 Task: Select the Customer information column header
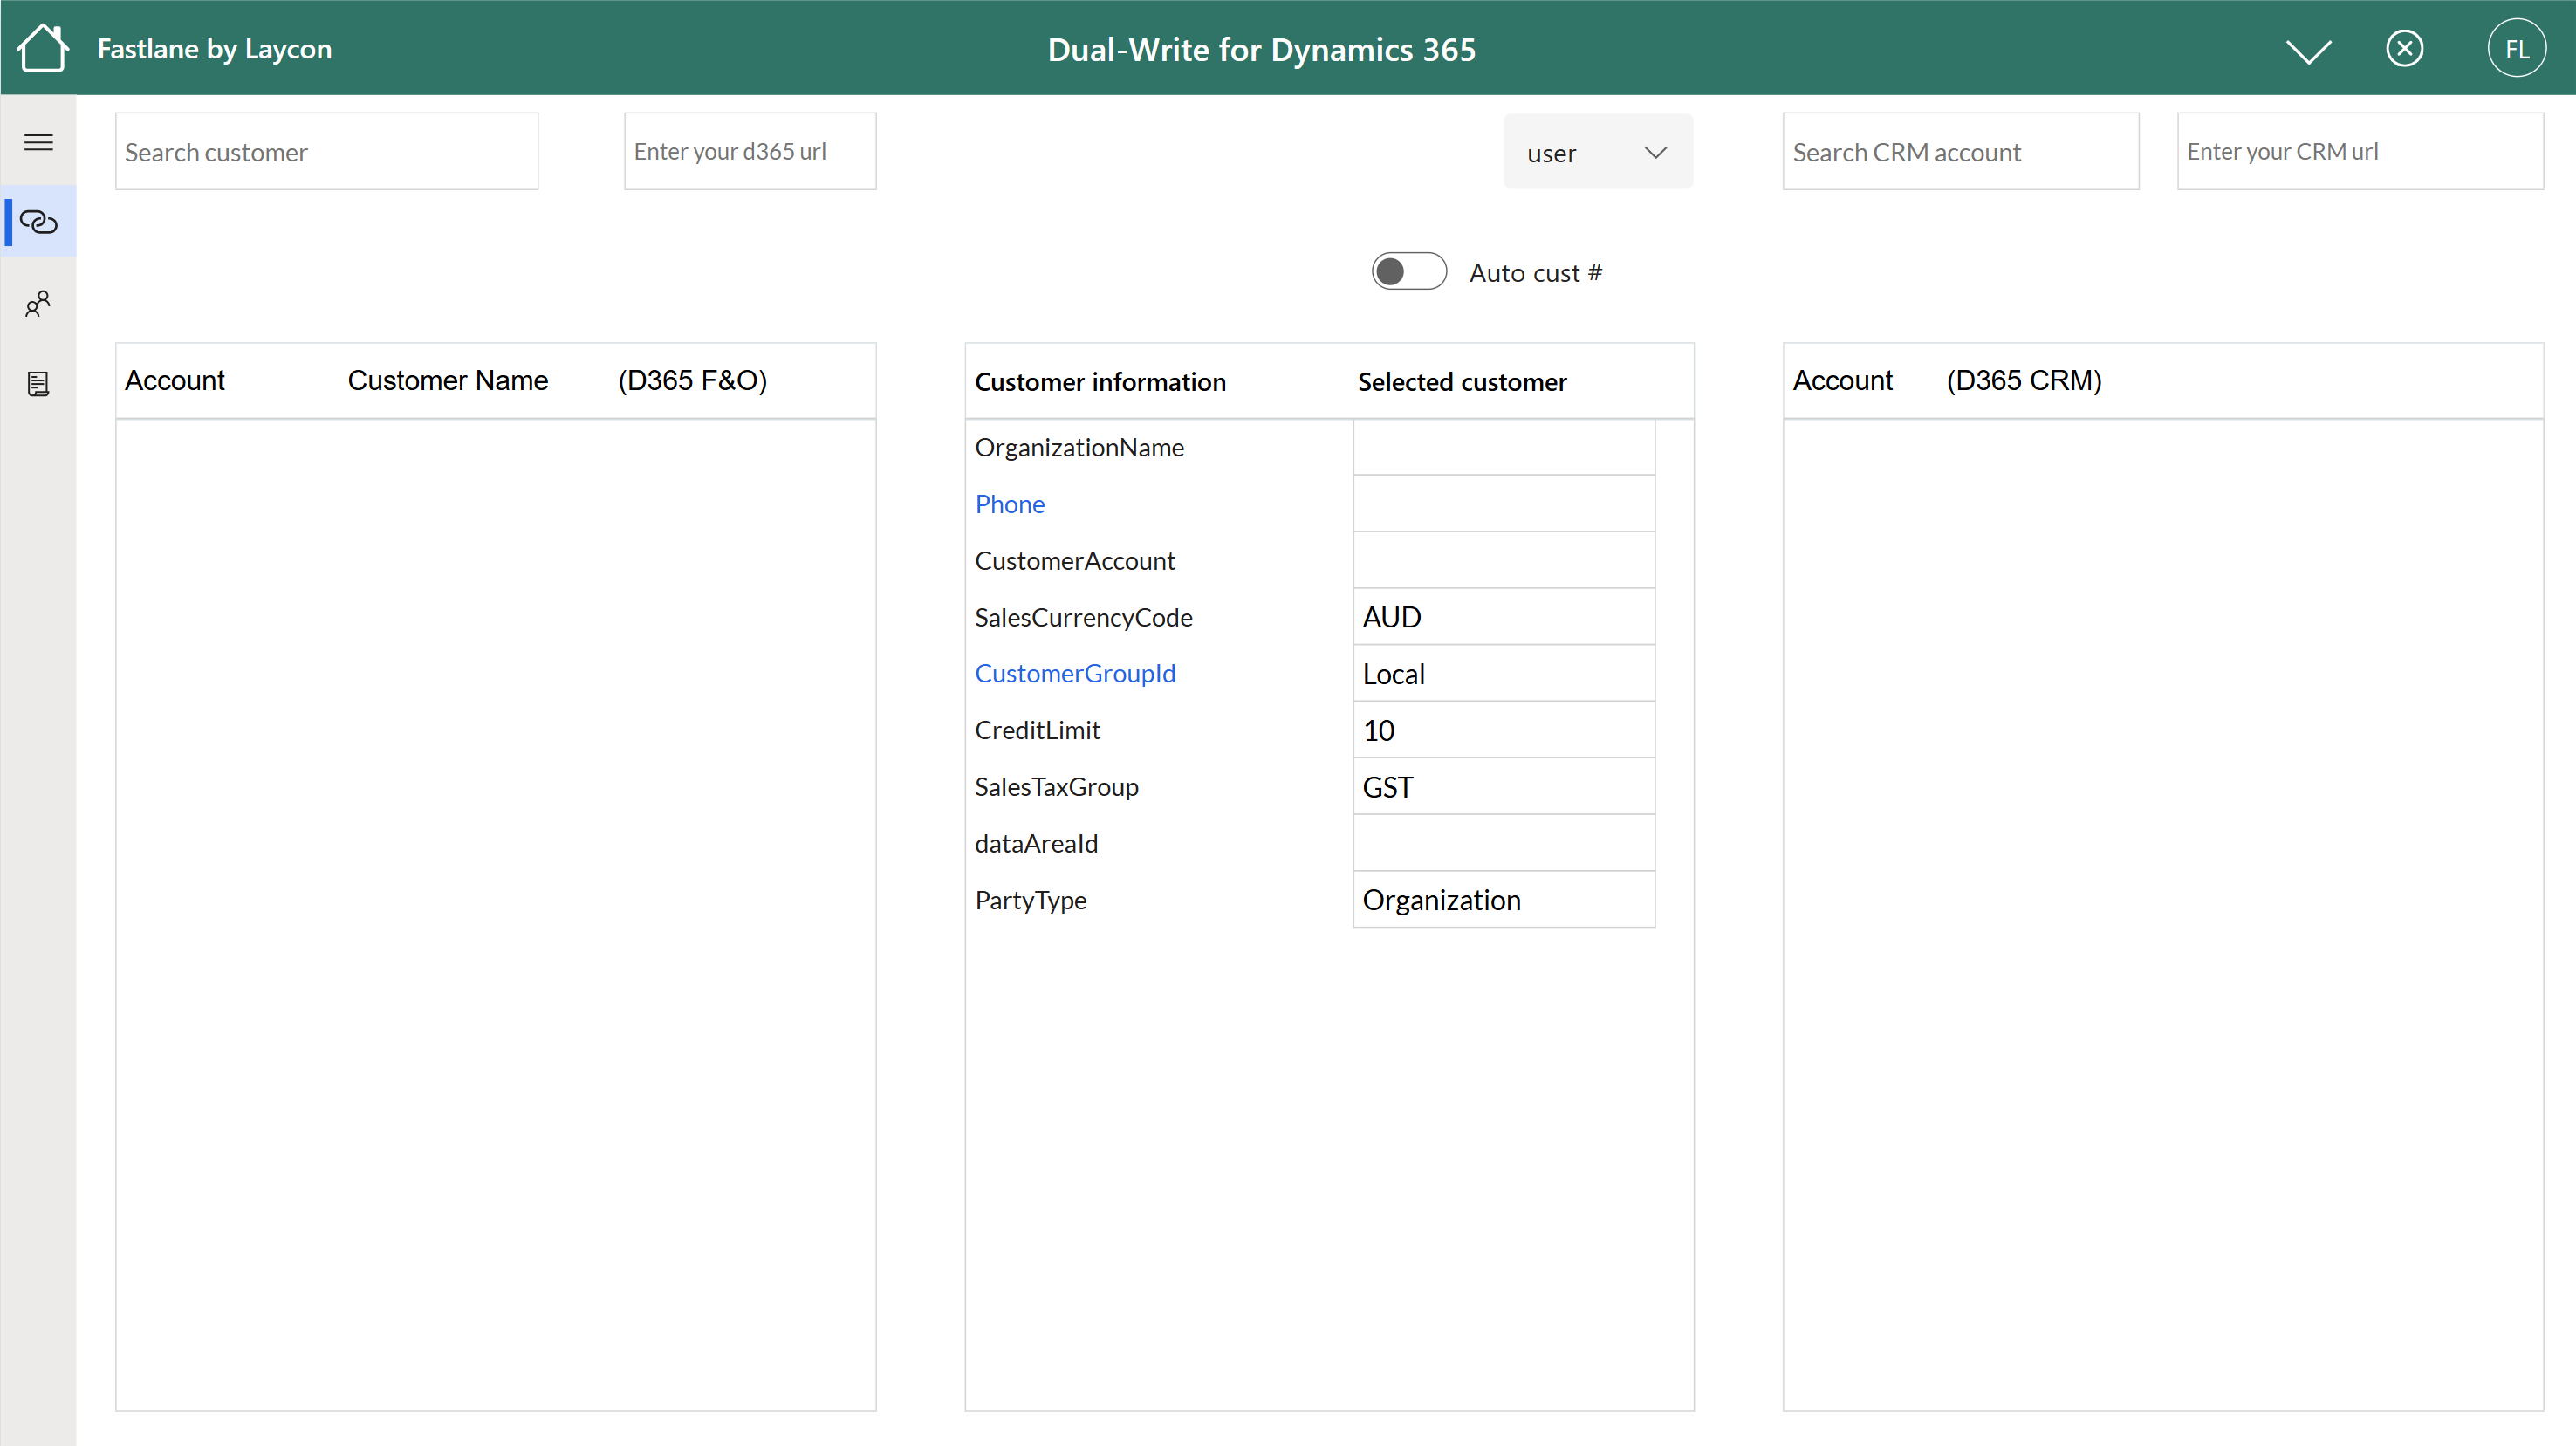[x=1101, y=381]
